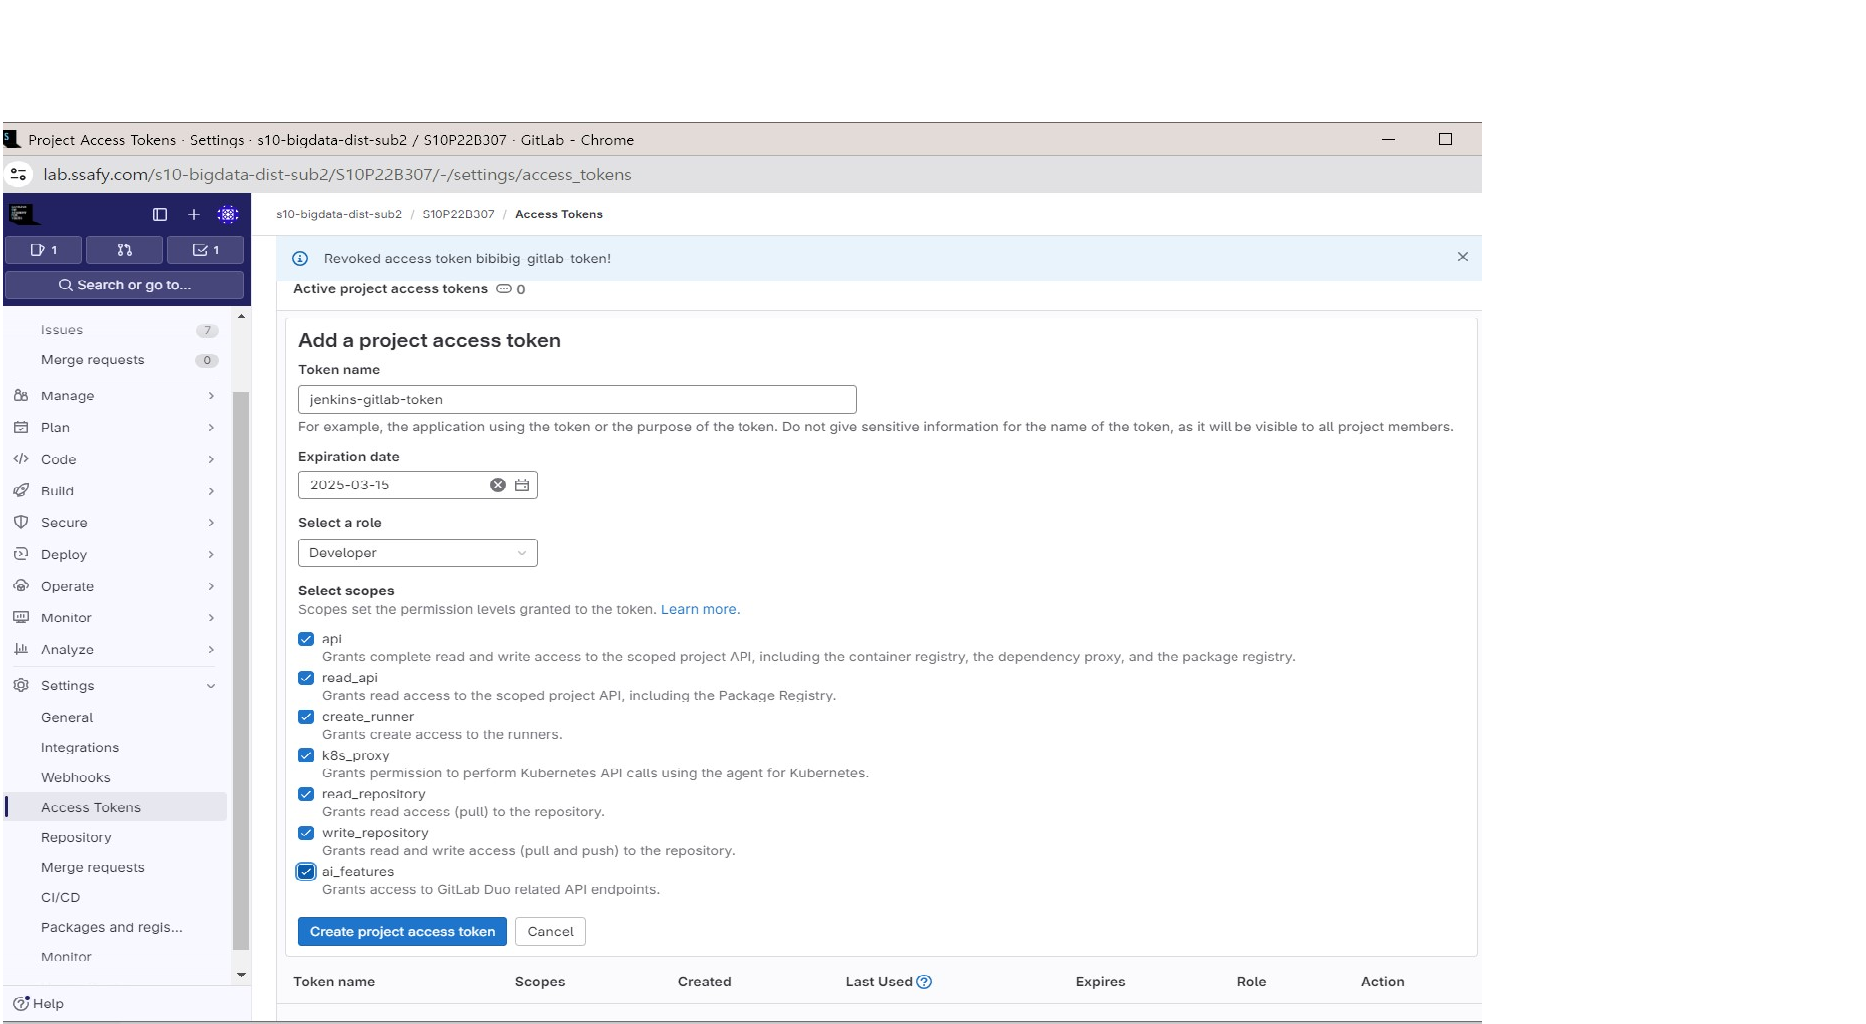Click the Manage sidebar icon
This screenshot has height=1024, width=1866.
21,396
